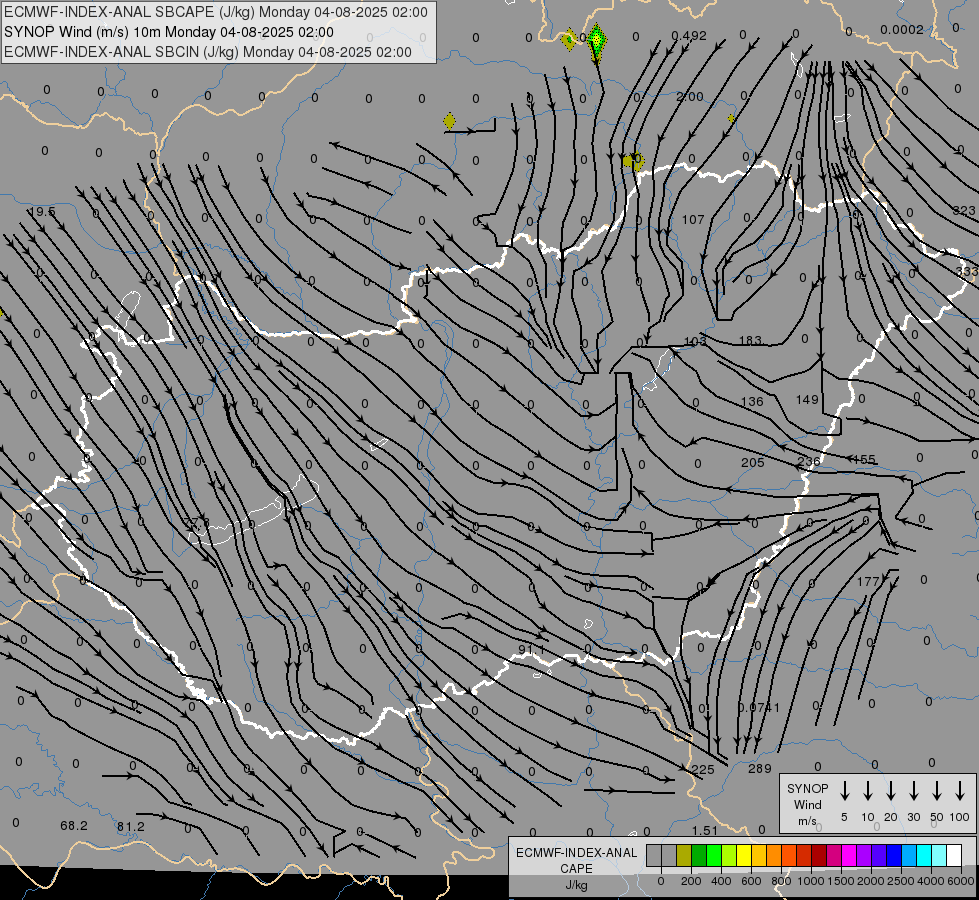Click the wind arrow above 5 in SYNOP legend
Image resolution: width=979 pixels, height=900 pixels.
(844, 791)
